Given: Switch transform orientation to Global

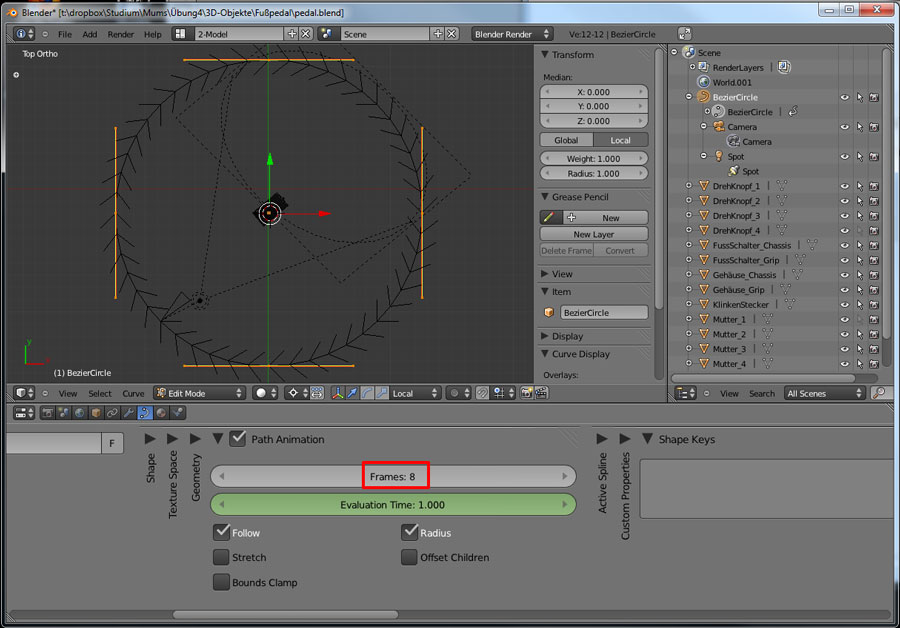Looking at the screenshot, I should tap(566, 140).
